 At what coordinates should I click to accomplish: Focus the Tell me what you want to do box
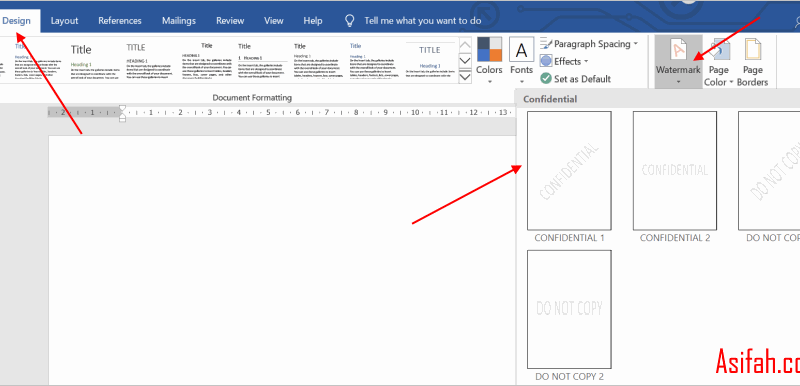(422, 21)
